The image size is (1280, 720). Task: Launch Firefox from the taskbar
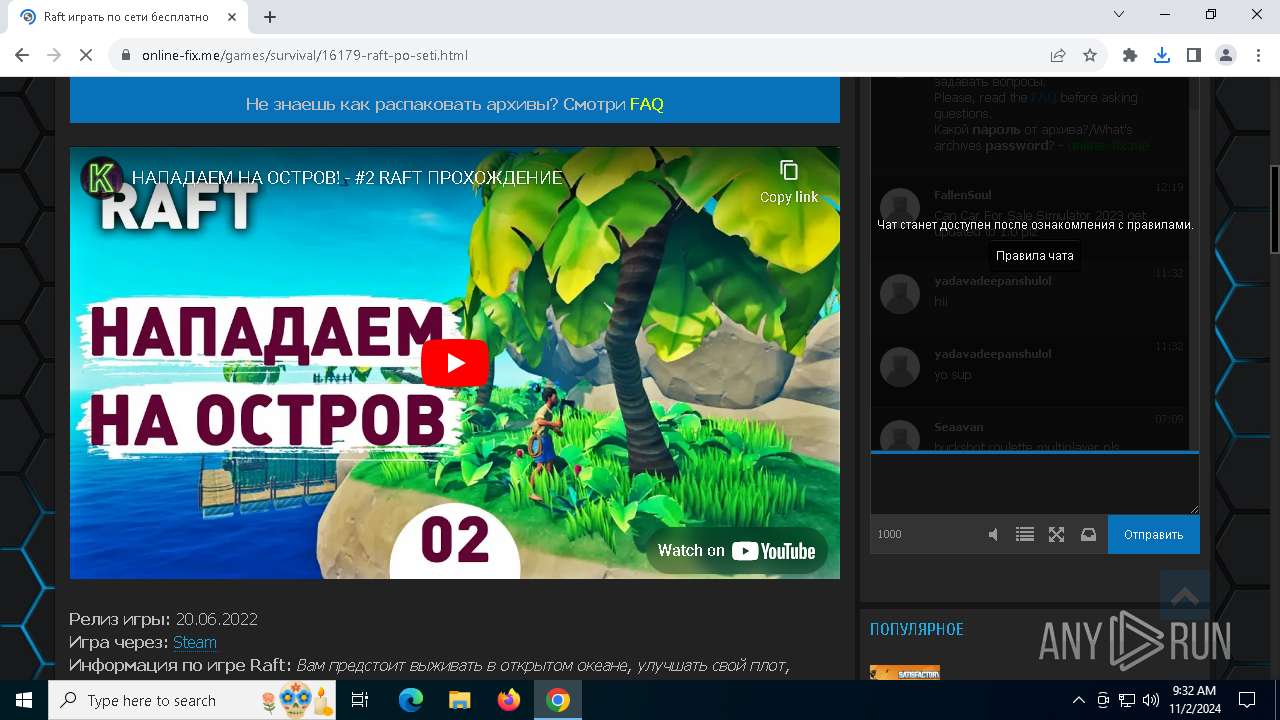click(x=509, y=700)
